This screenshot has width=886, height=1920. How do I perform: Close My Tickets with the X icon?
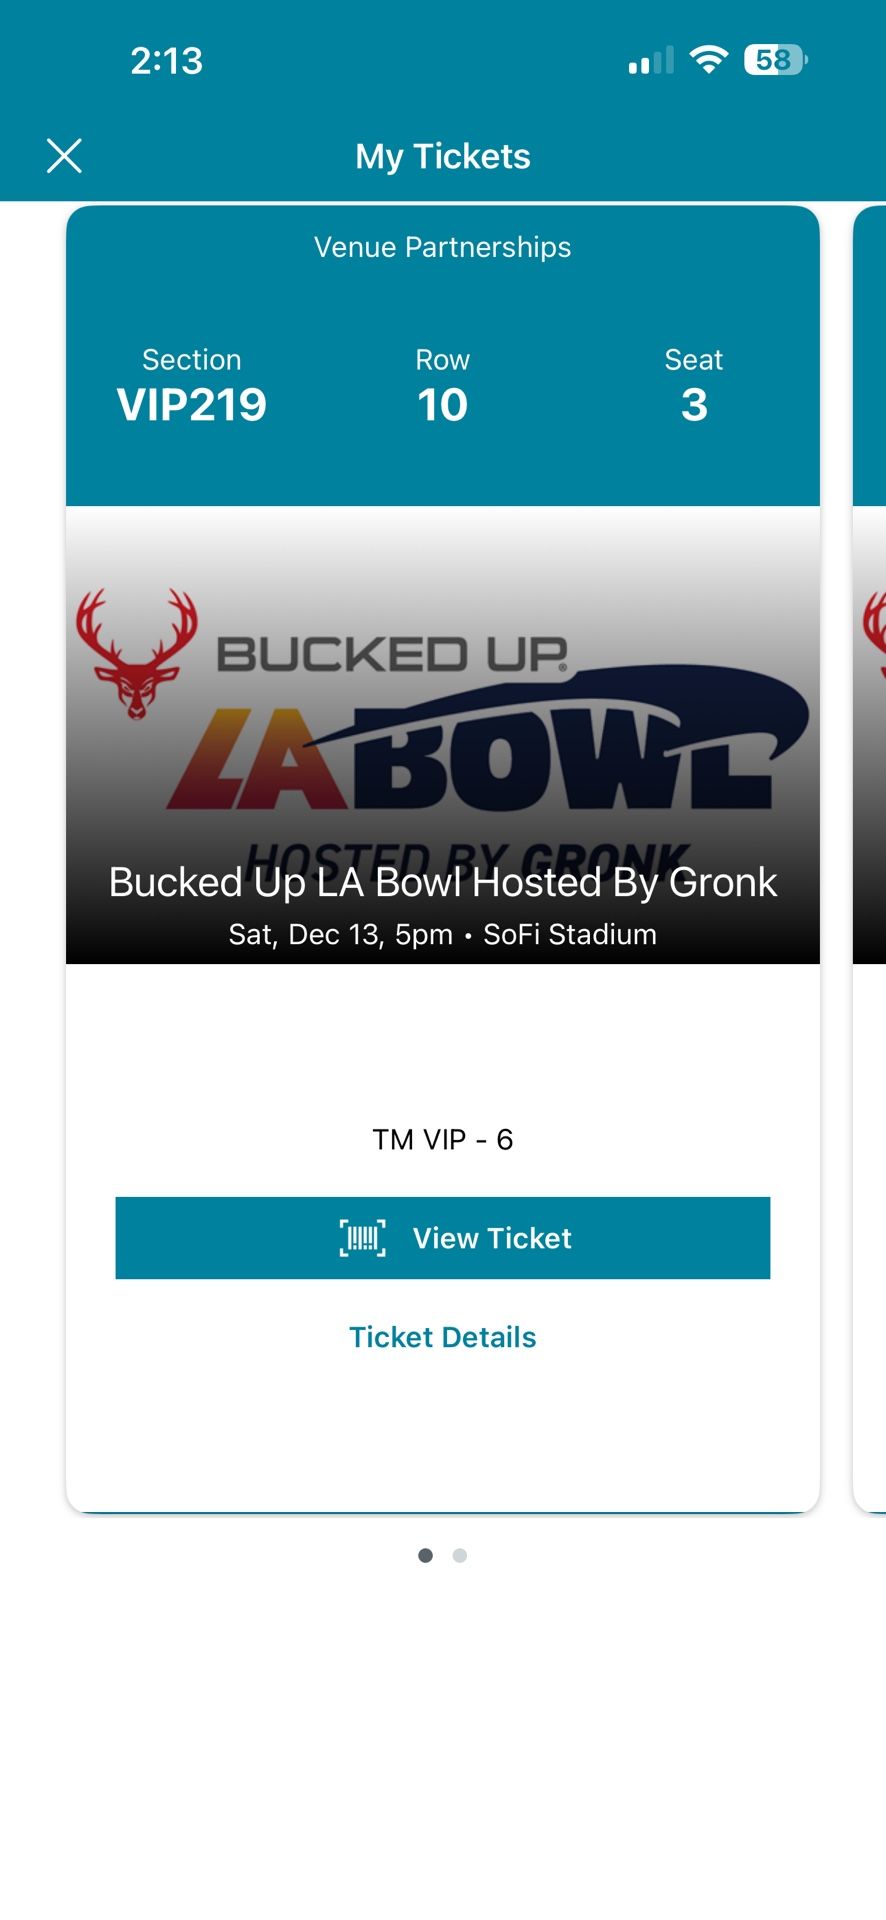(64, 156)
